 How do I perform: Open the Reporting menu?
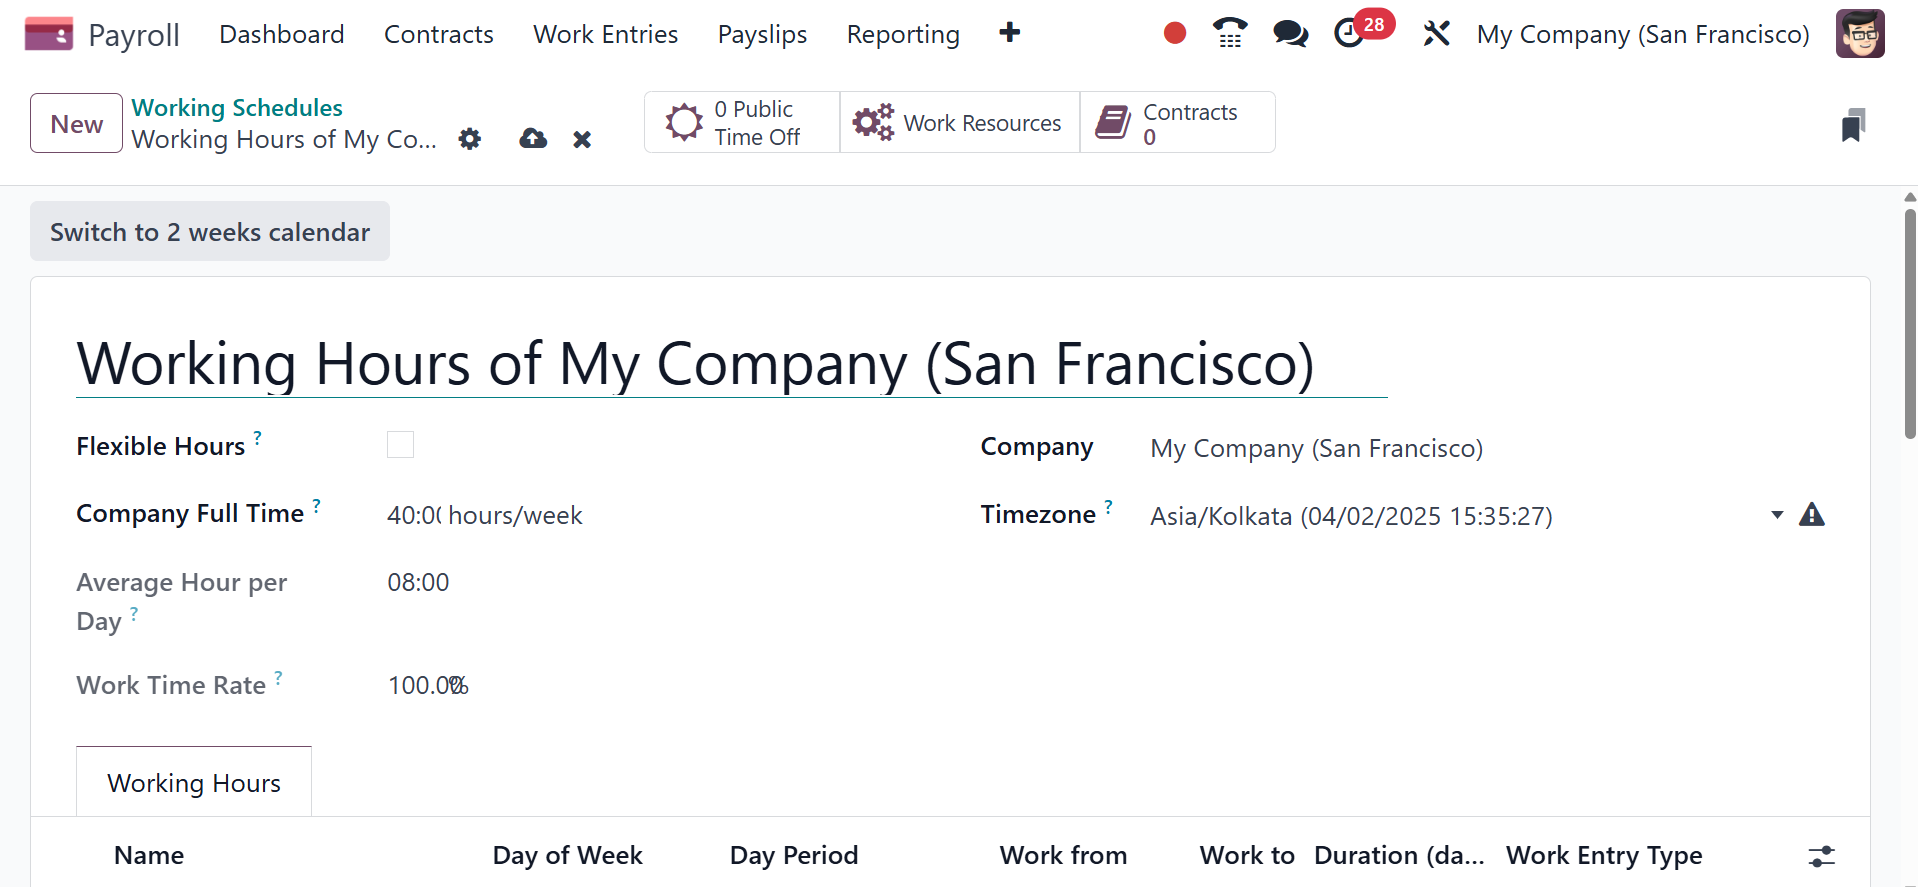click(903, 34)
